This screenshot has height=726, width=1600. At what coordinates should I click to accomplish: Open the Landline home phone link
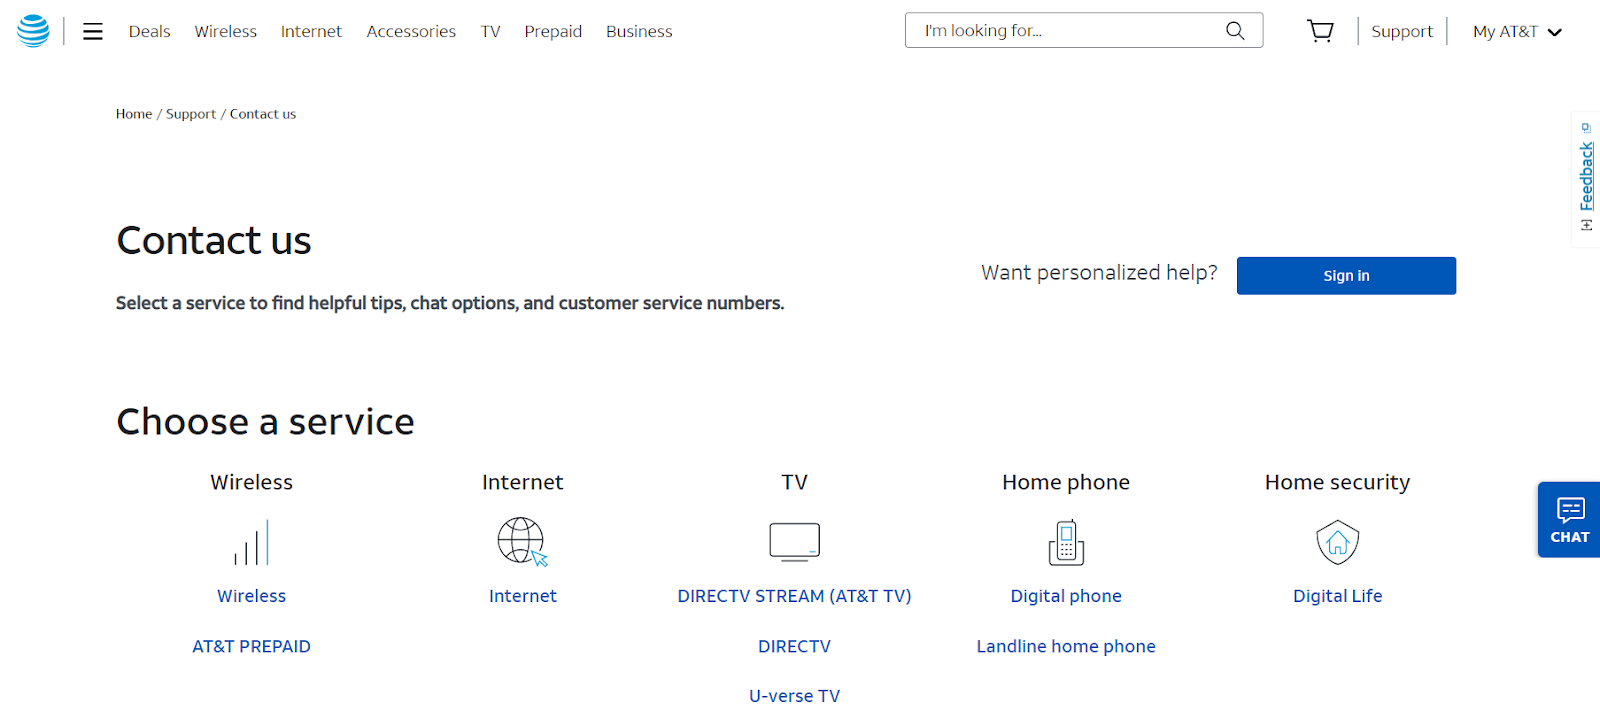(x=1066, y=647)
